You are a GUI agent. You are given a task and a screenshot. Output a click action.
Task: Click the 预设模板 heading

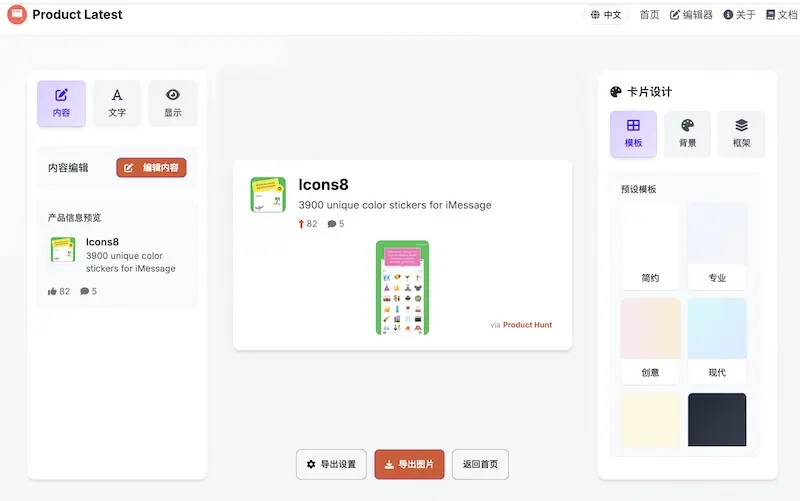(638, 189)
